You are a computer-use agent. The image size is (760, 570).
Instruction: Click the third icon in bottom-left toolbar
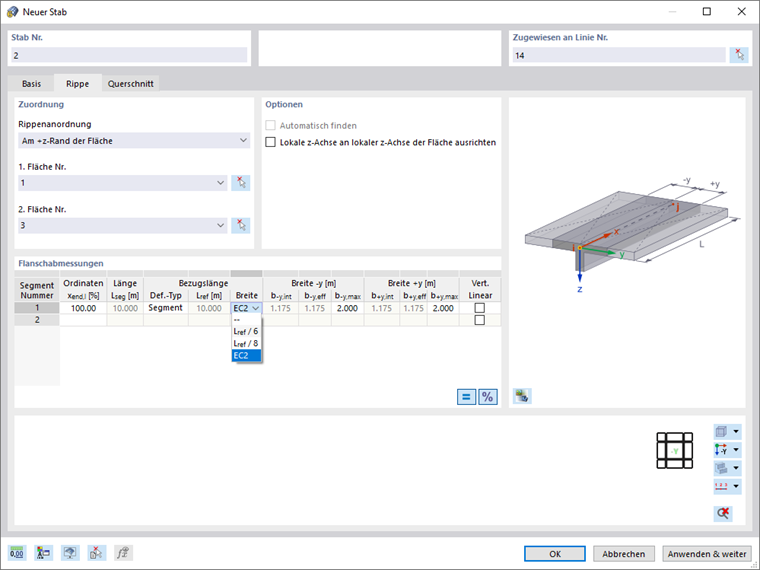pyautogui.click(x=70, y=553)
